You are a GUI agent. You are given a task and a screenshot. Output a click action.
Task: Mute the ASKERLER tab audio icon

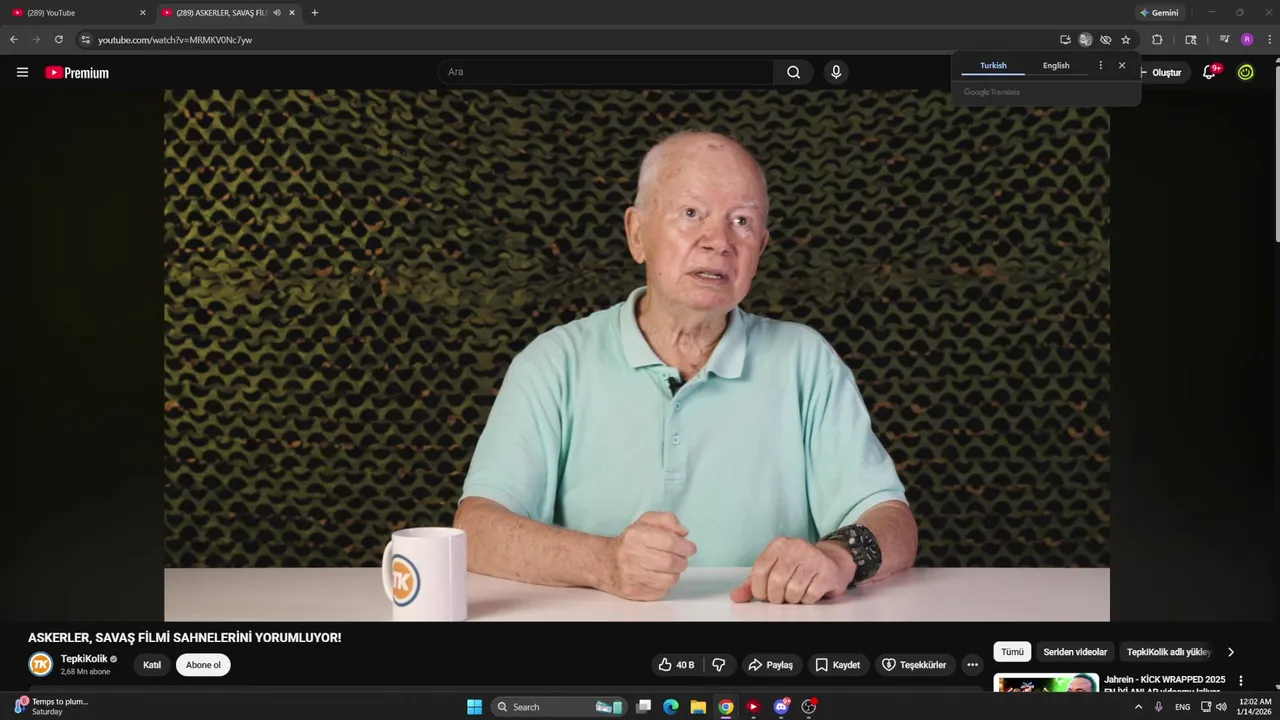[x=277, y=13]
